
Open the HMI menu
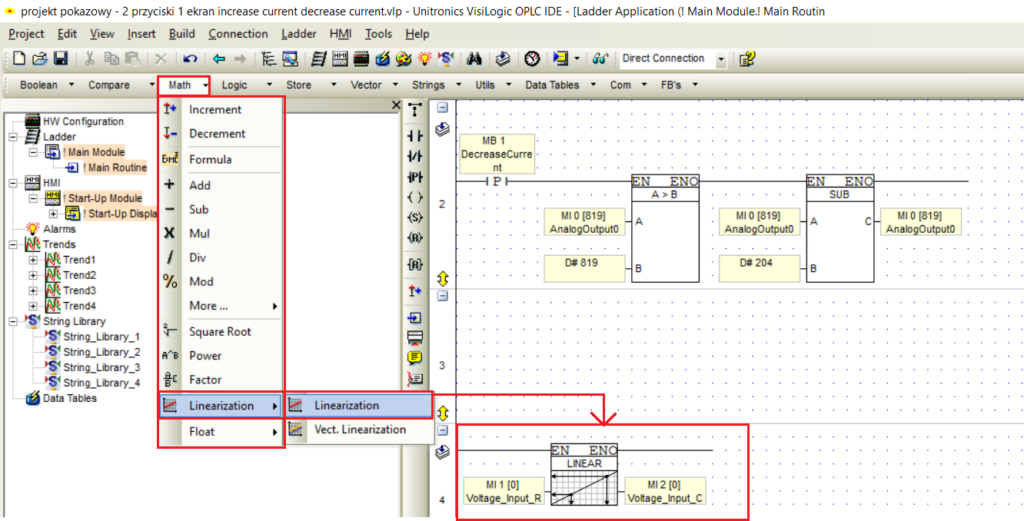pyautogui.click(x=340, y=34)
